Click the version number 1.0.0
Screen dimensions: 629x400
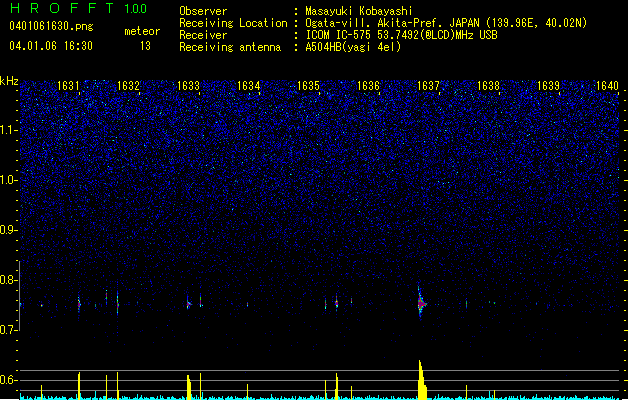[135, 9]
